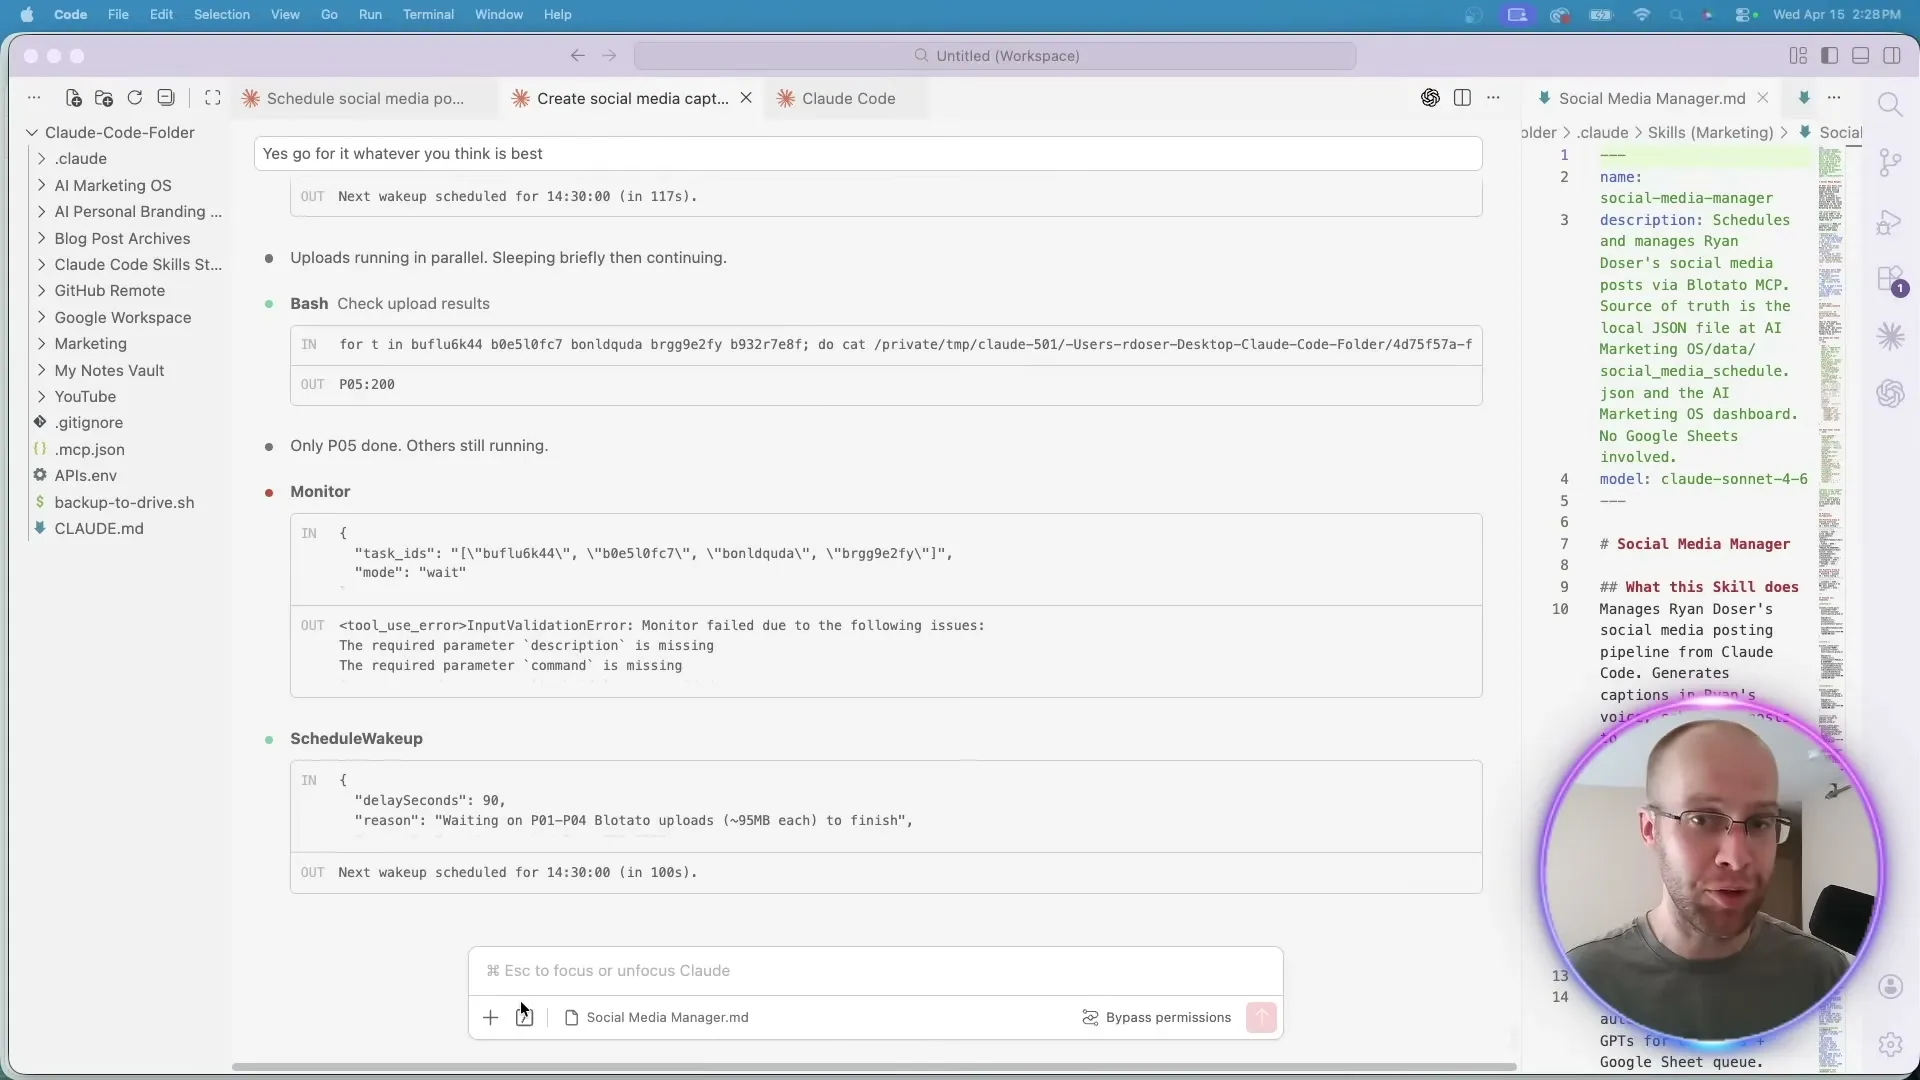
Task: Open the Source Control view
Action: click(x=1889, y=163)
